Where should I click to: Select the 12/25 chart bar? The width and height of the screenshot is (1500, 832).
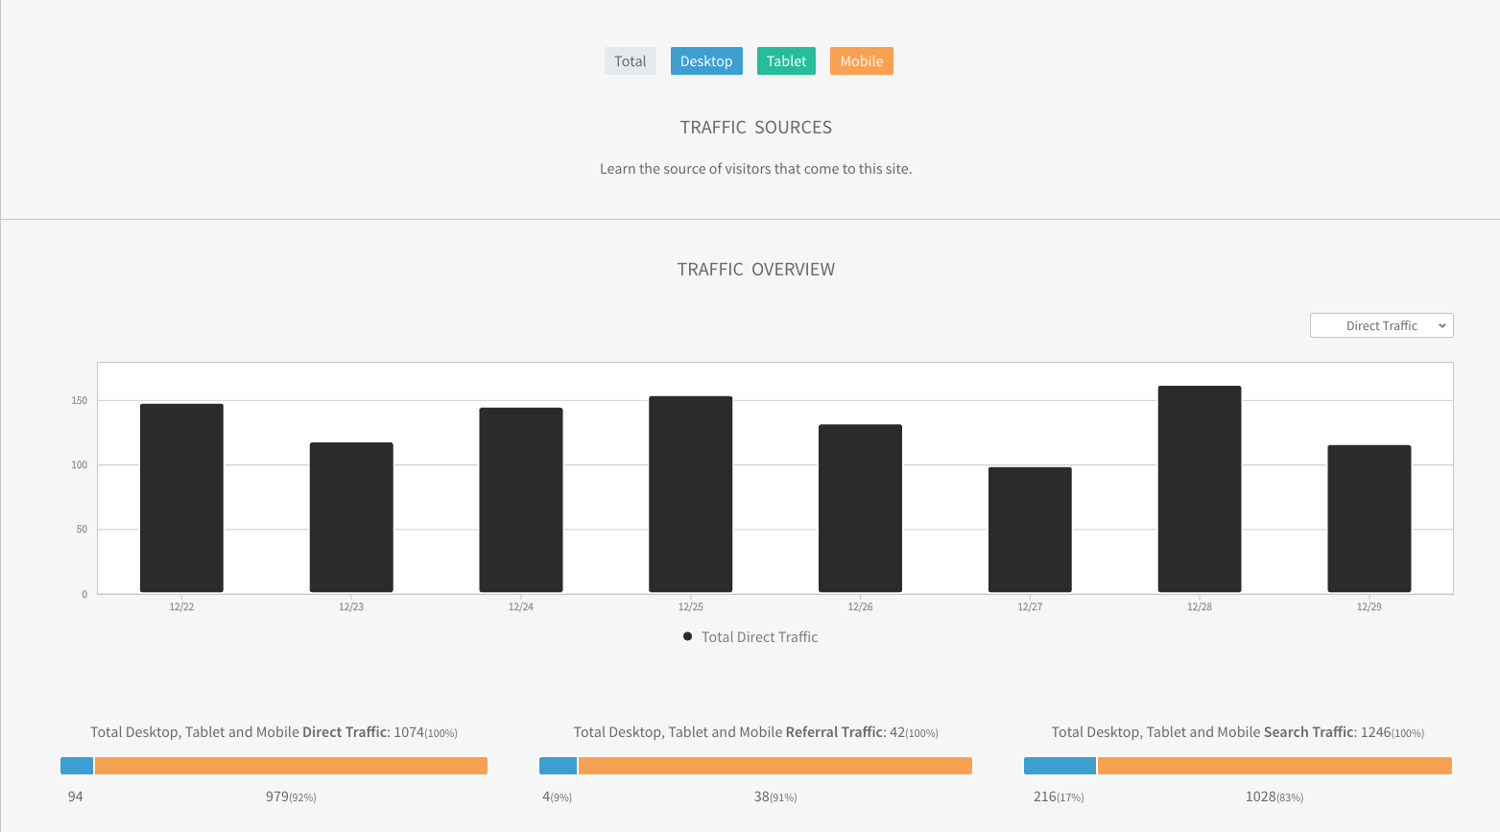[x=690, y=494]
